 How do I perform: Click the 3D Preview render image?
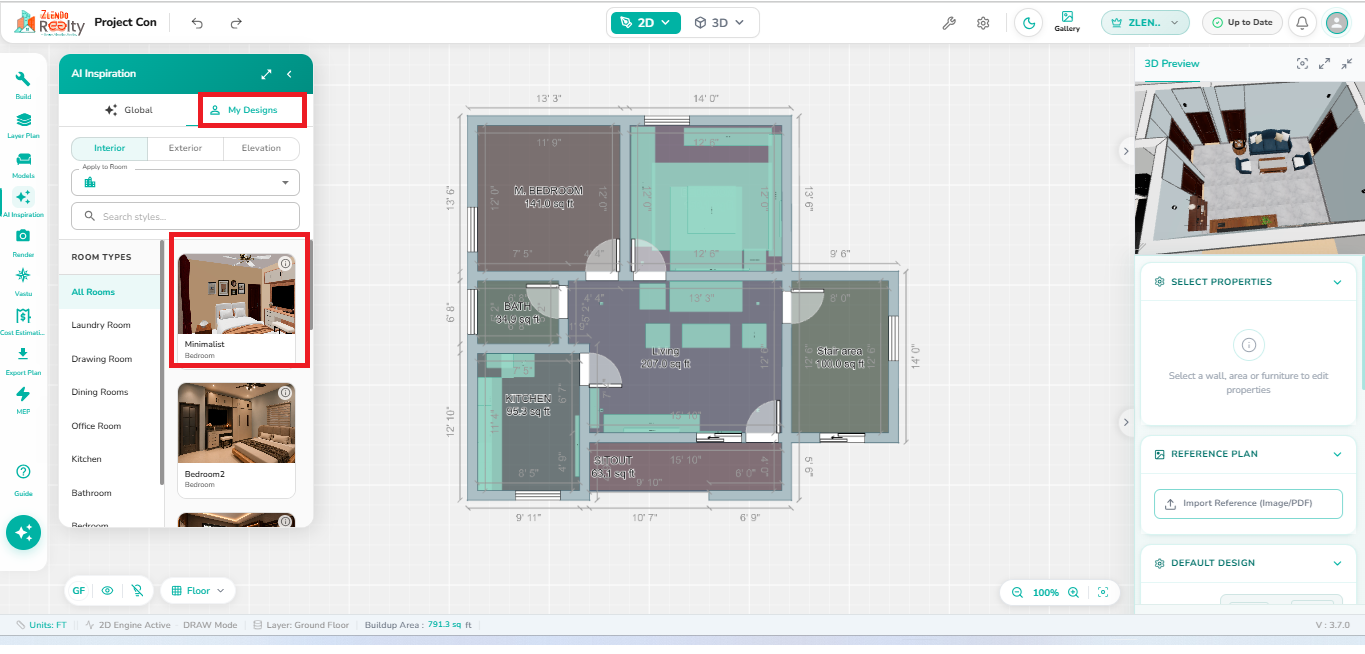click(1250, 167)
